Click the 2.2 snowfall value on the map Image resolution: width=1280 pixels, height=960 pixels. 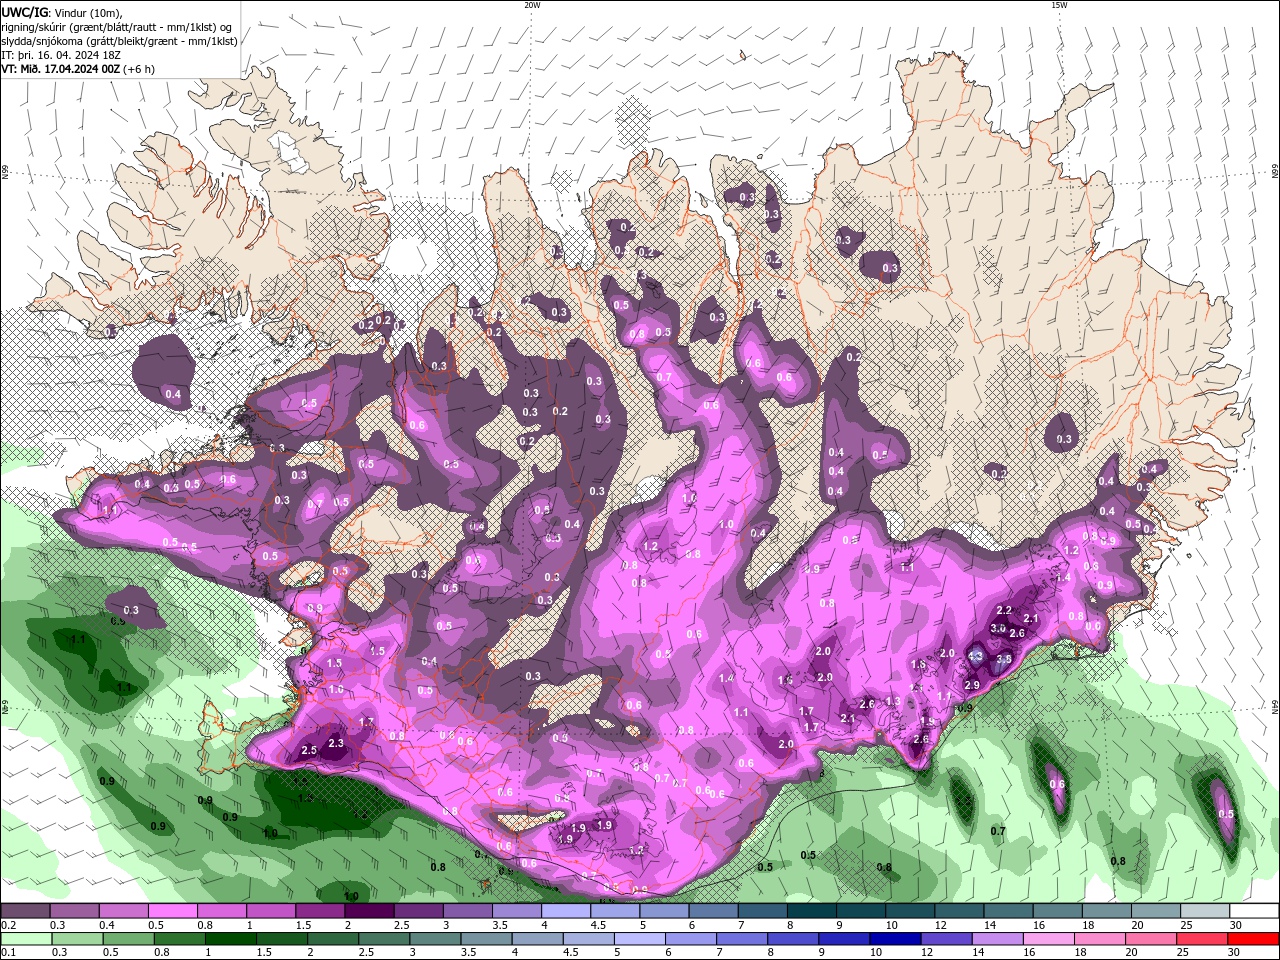click(x=1005, y=610)
